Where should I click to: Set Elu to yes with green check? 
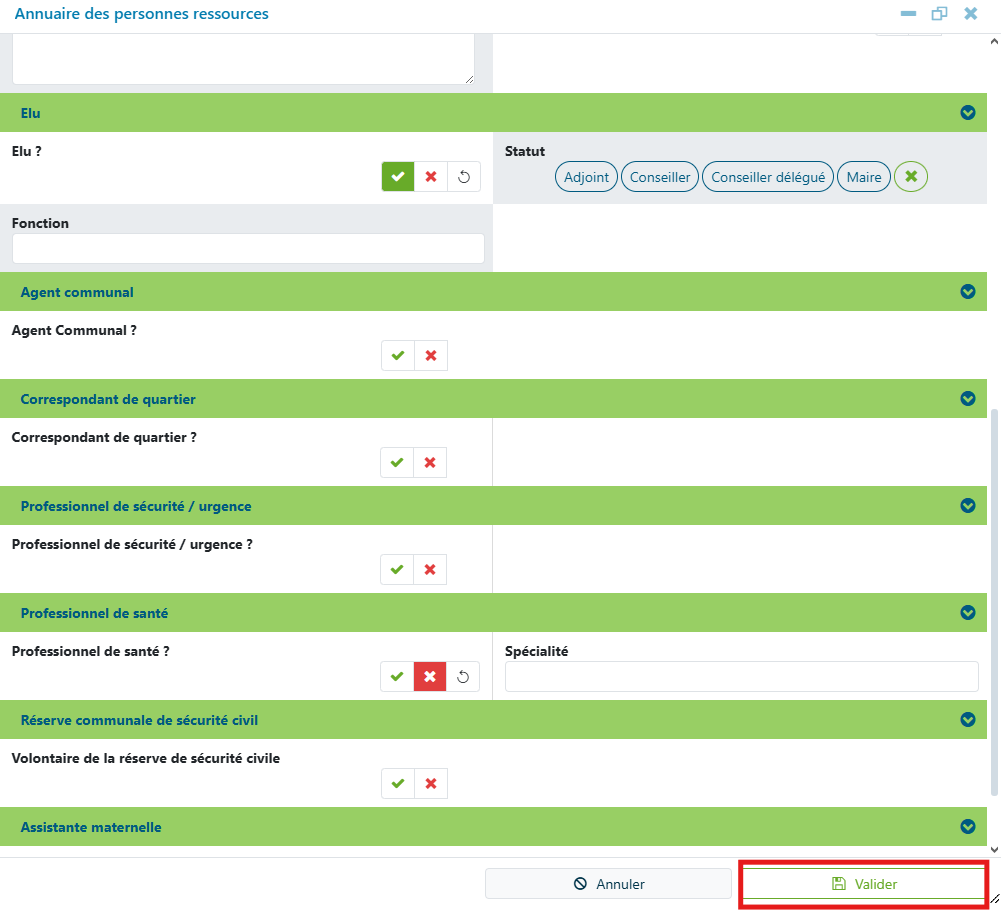pyautogui.click(x=398, y=177)
